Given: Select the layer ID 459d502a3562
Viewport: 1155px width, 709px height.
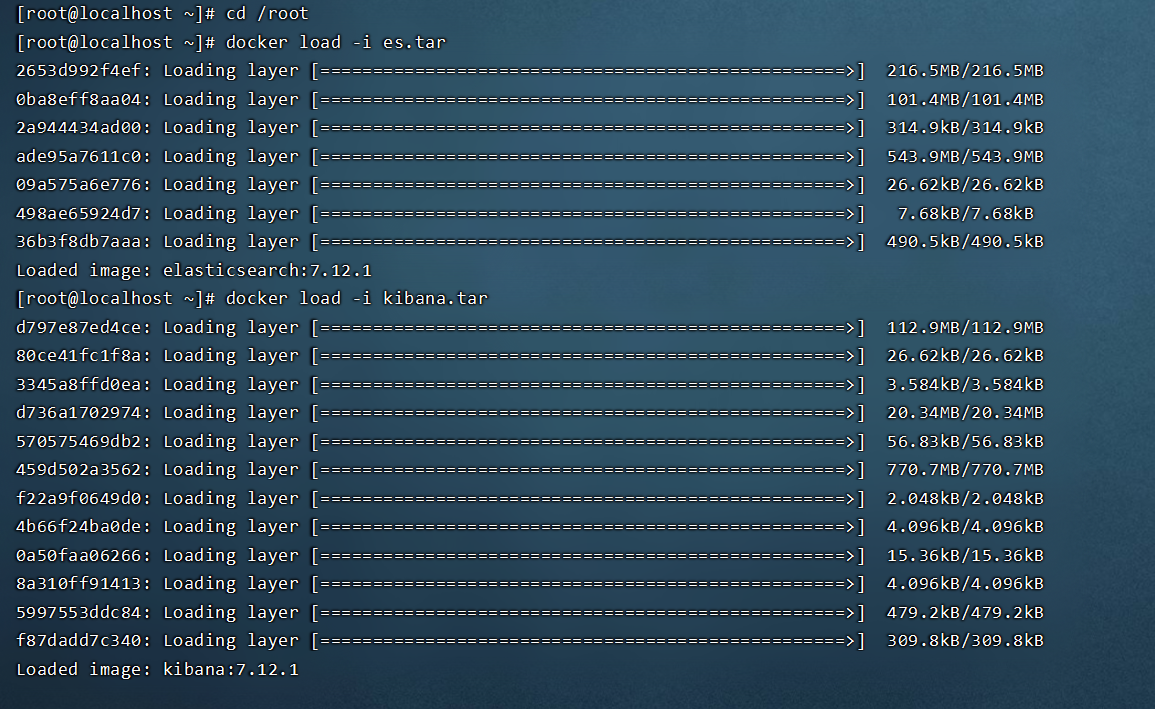Looking at the screenshot, I should tap(78, 470).
